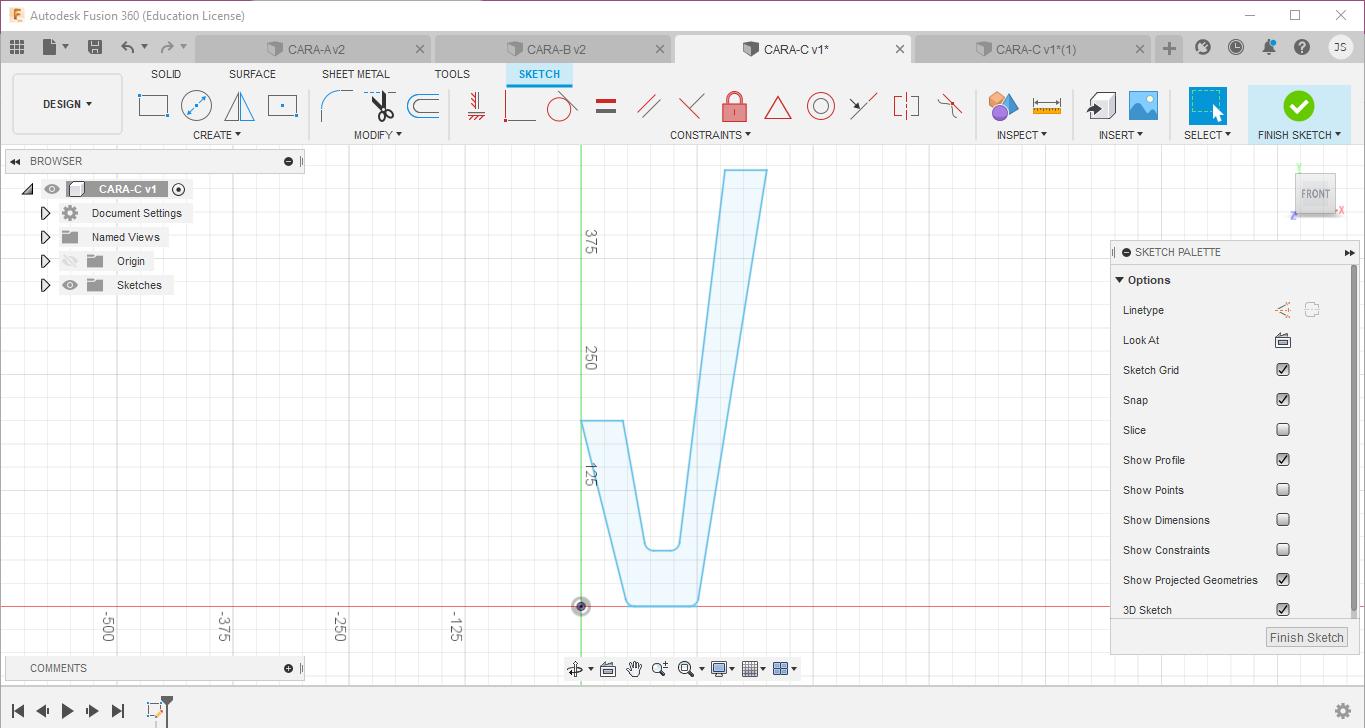Hide the Sketches folder via eye icon
This screenshot has width=1365, height=728.
coord(70,285)
